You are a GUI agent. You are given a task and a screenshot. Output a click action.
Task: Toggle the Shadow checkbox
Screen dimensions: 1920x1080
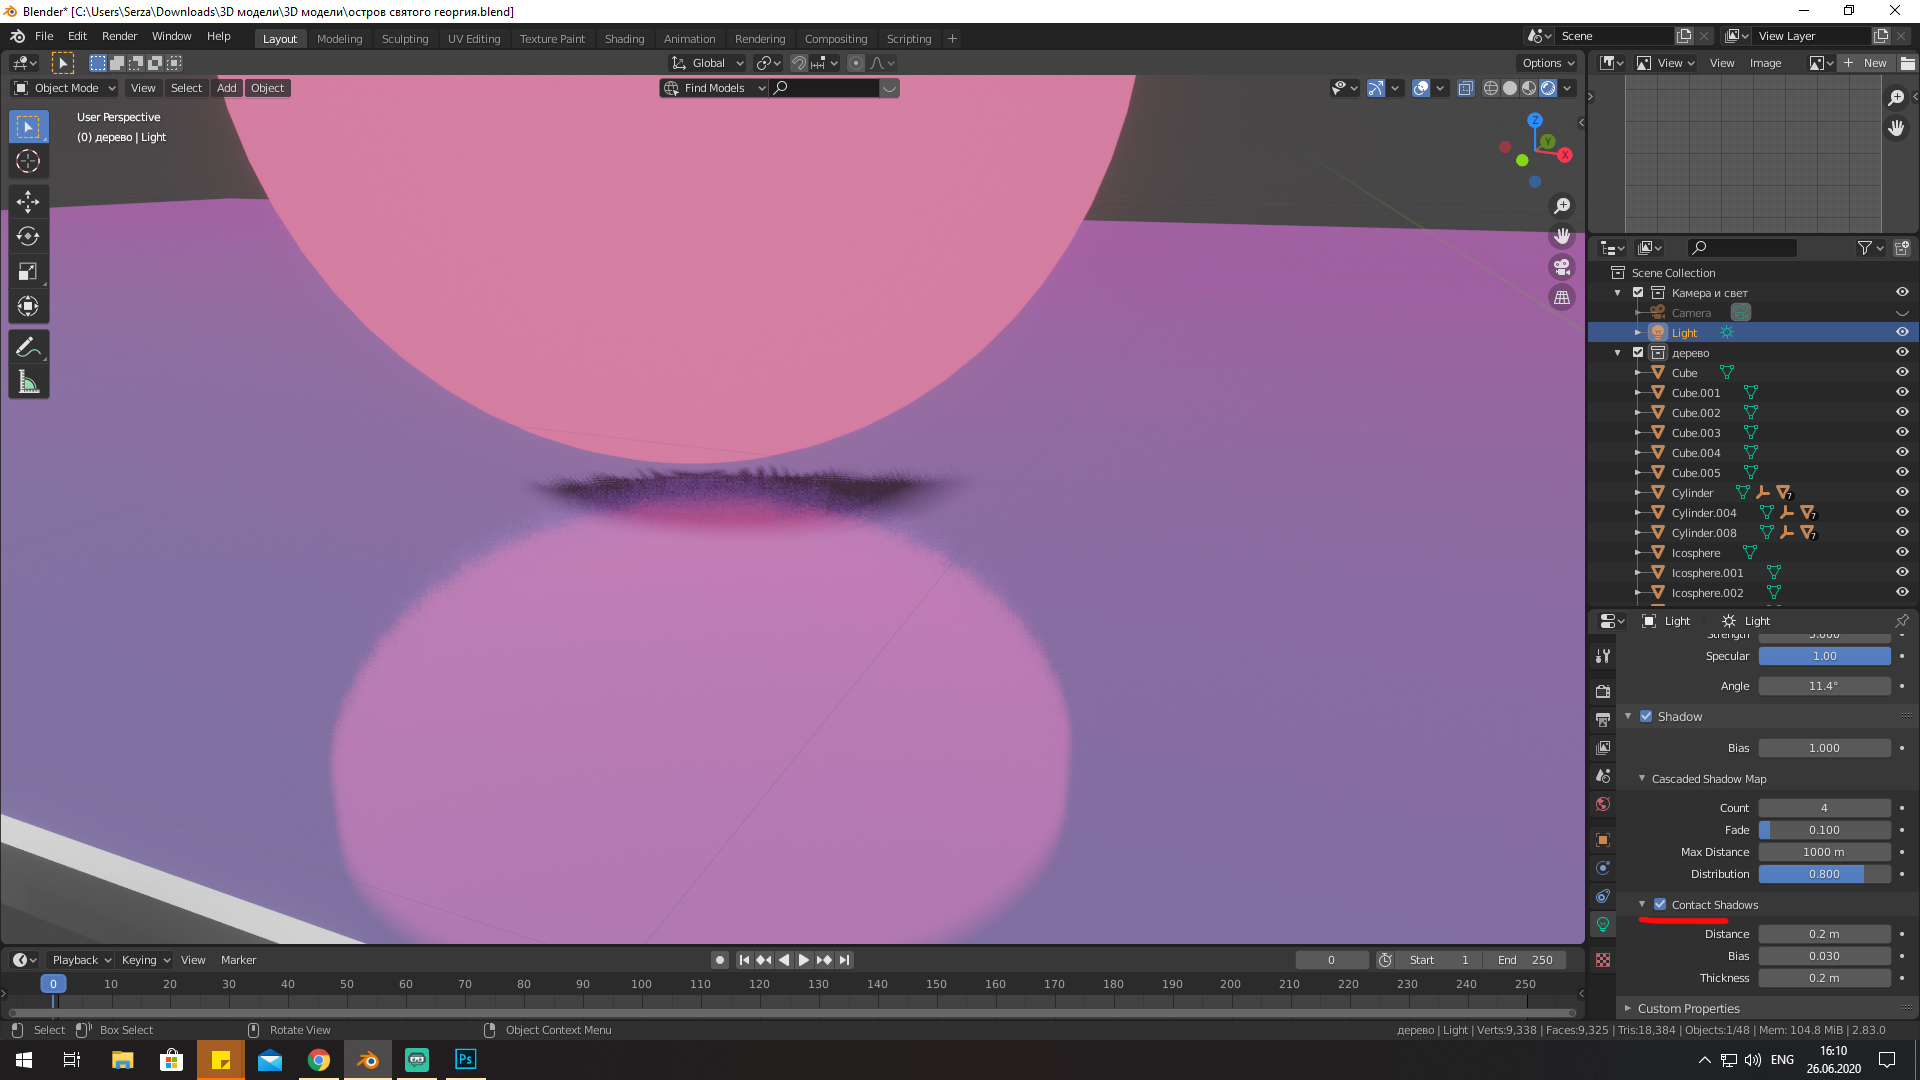(1646, 716)
